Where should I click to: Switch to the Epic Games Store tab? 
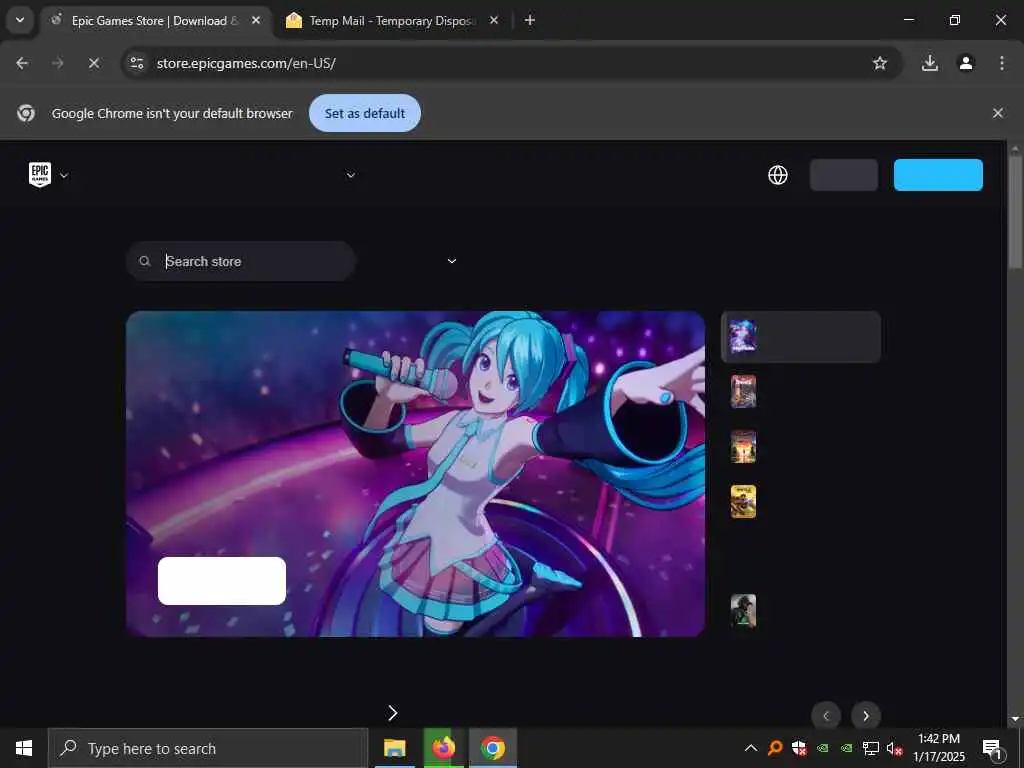click(154, 21)
